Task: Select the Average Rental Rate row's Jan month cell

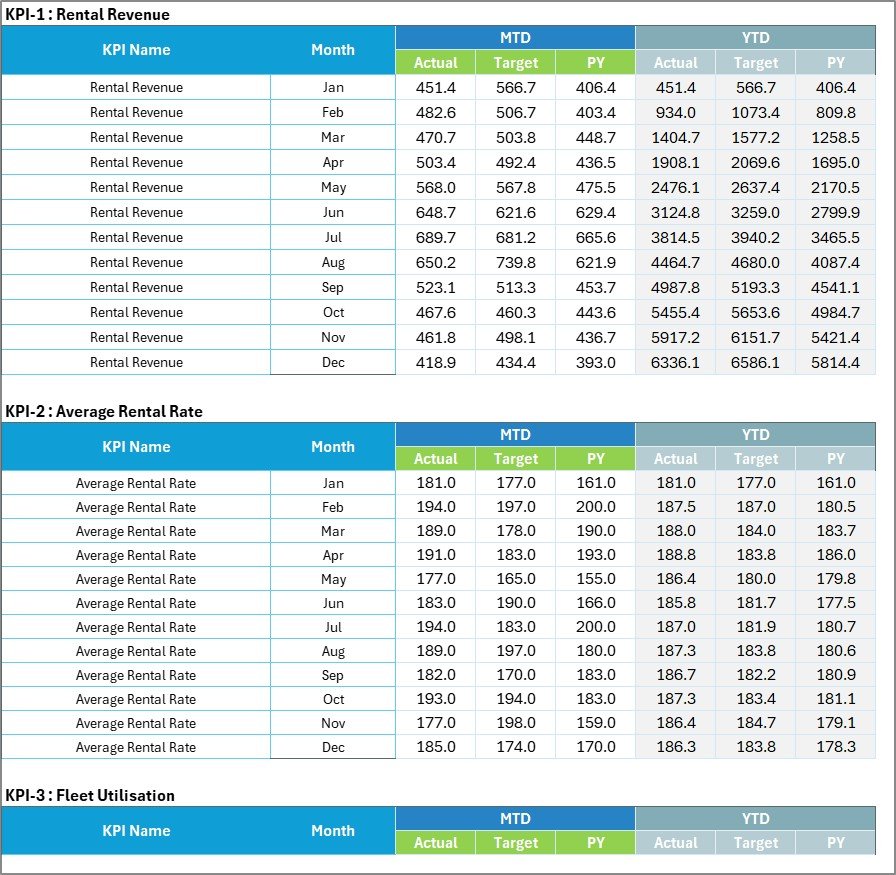Action: coord(333,484)
